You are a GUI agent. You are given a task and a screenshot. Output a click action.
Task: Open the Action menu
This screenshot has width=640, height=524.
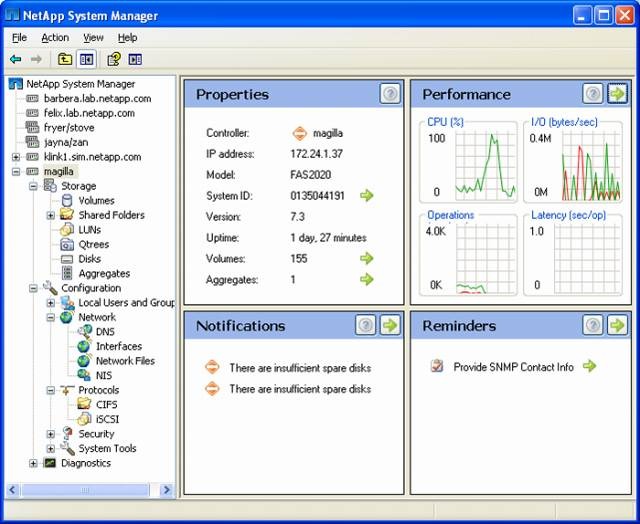55,38
